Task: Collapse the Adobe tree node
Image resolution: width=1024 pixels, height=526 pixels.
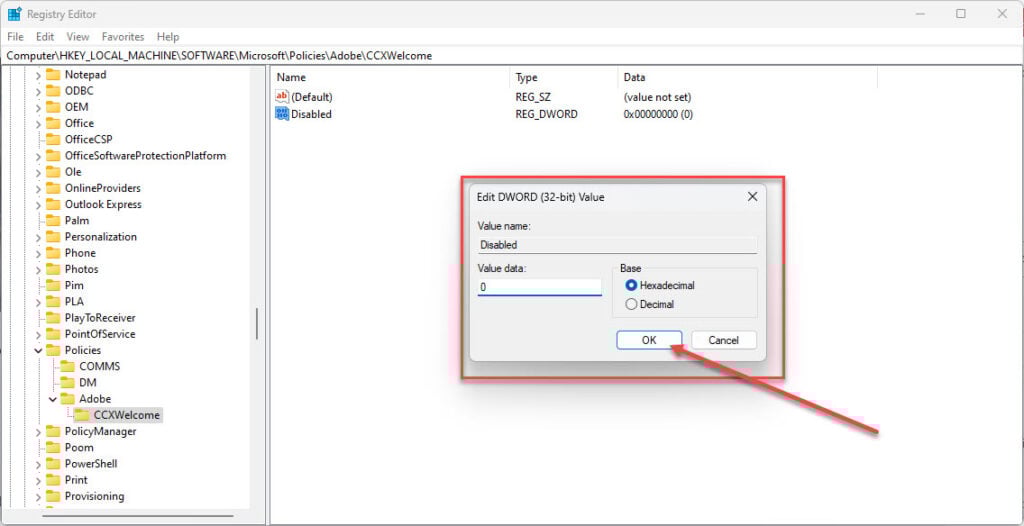Action: pos(53,399)
